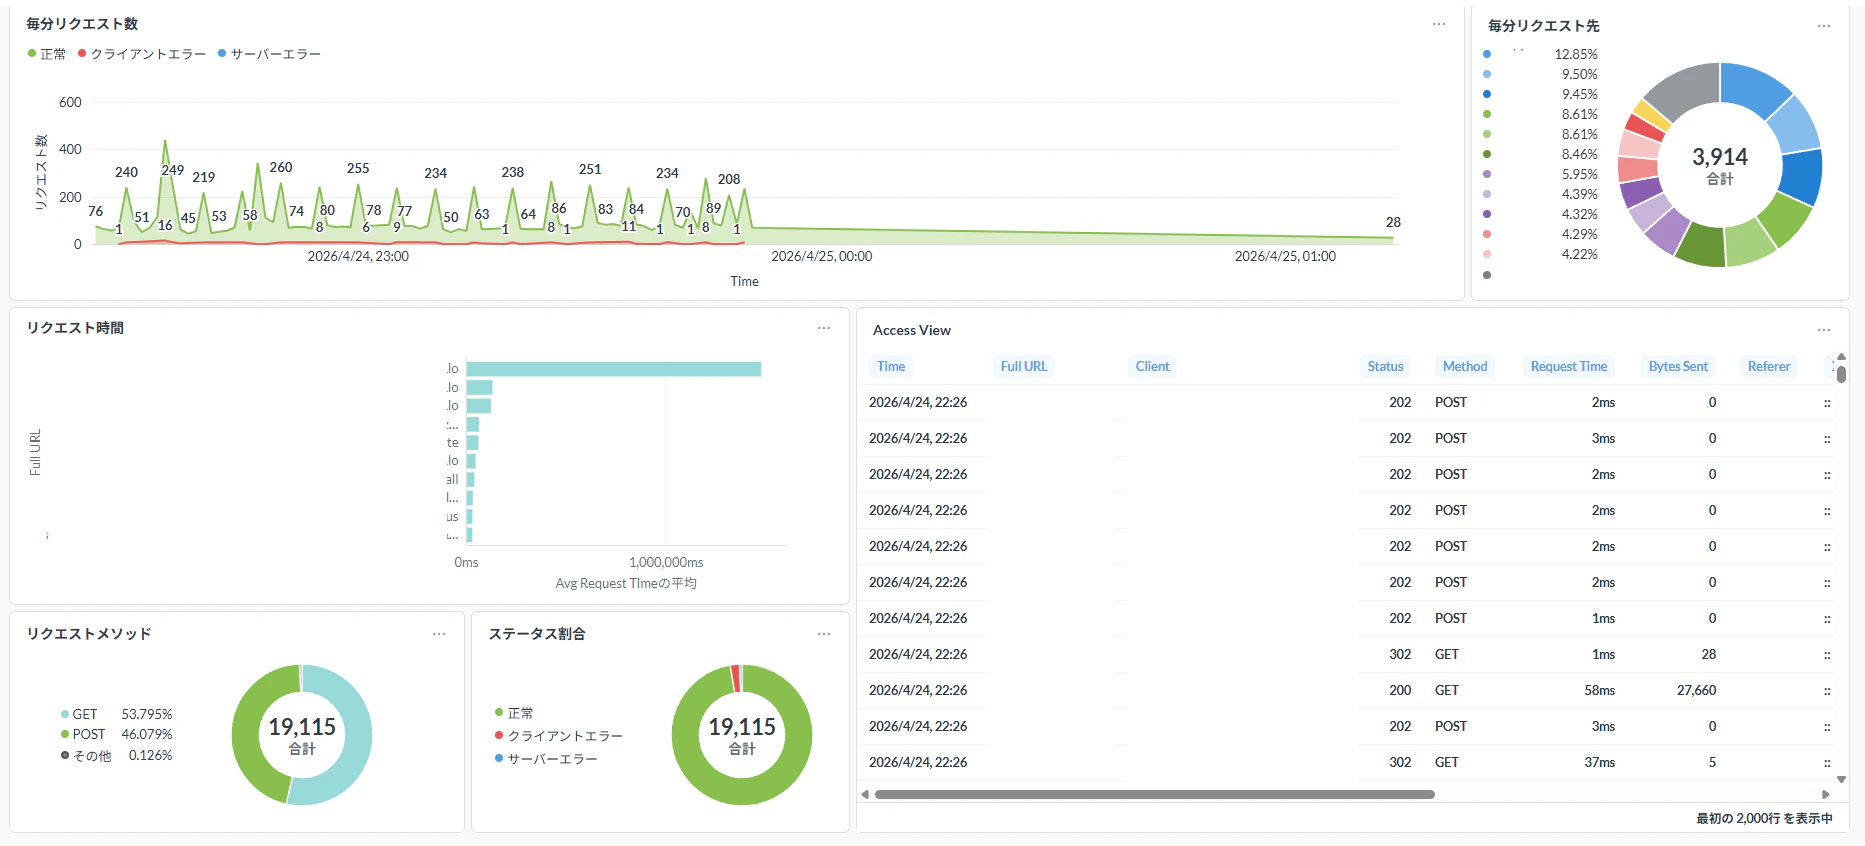Click the table's scroll-up arrow
This screenshot has height=846, width=1865.
[1841, 356]
